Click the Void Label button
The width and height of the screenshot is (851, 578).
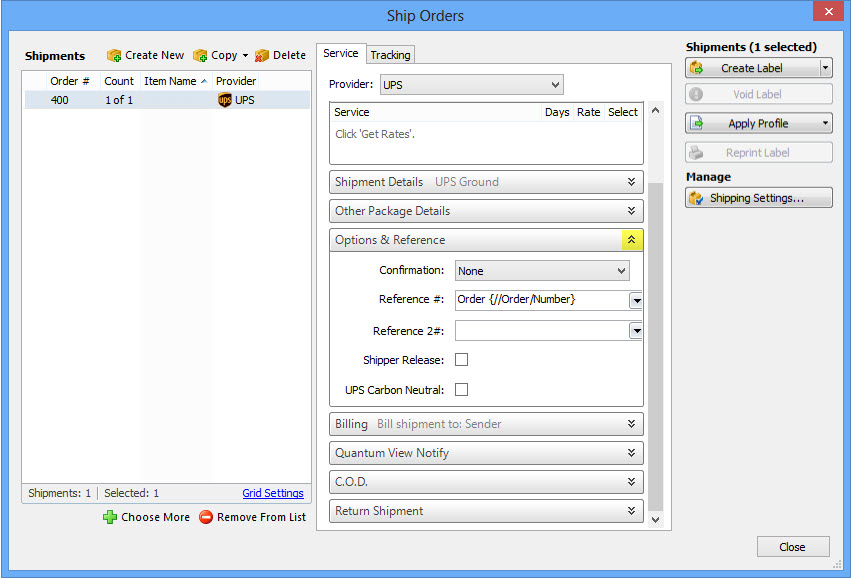pos(759,94)
